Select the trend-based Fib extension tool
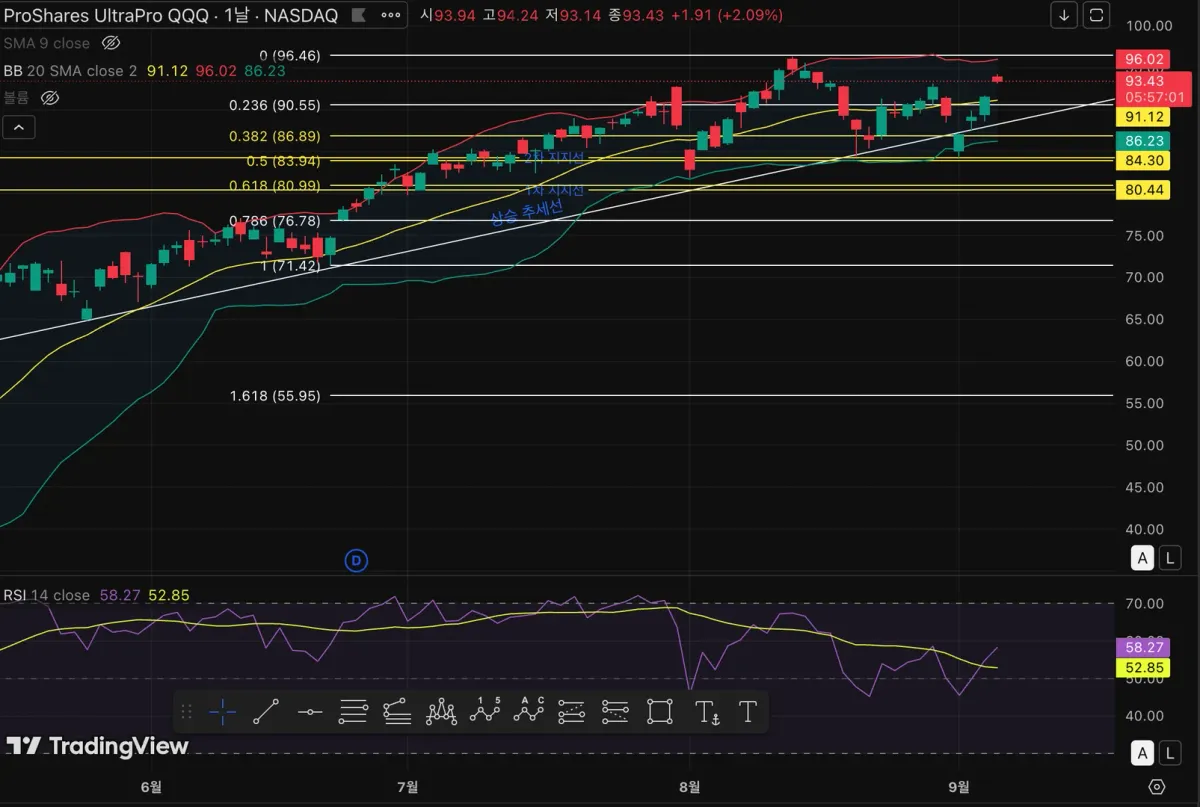Viewport: 1200px width, 807px height. (x=397, y=712)
